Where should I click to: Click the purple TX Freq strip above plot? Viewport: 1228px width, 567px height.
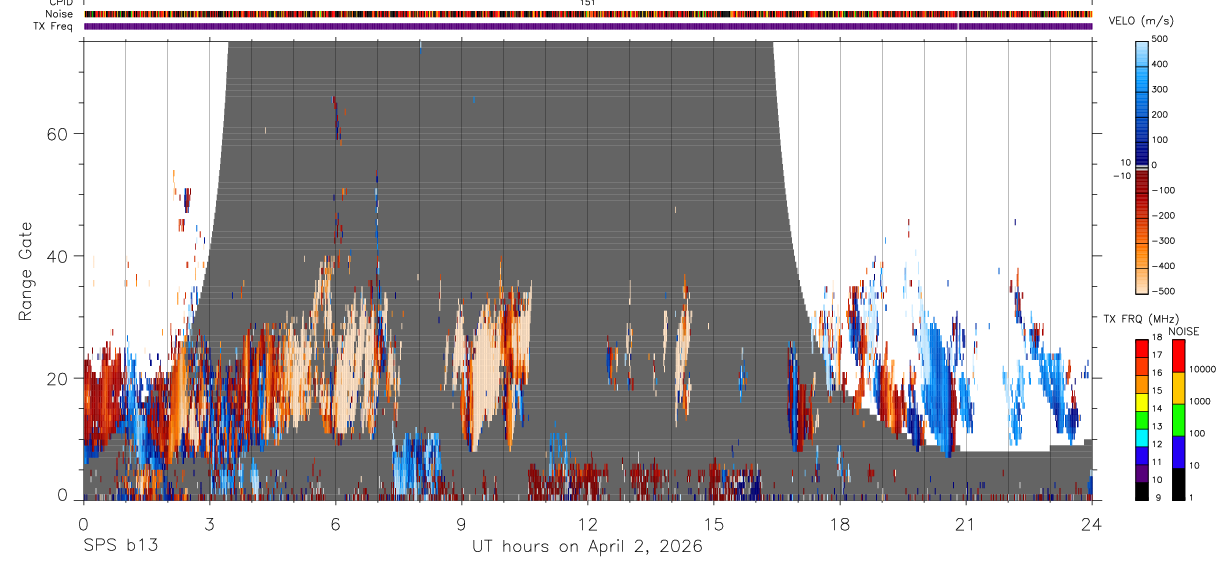(x=588, y=26)
